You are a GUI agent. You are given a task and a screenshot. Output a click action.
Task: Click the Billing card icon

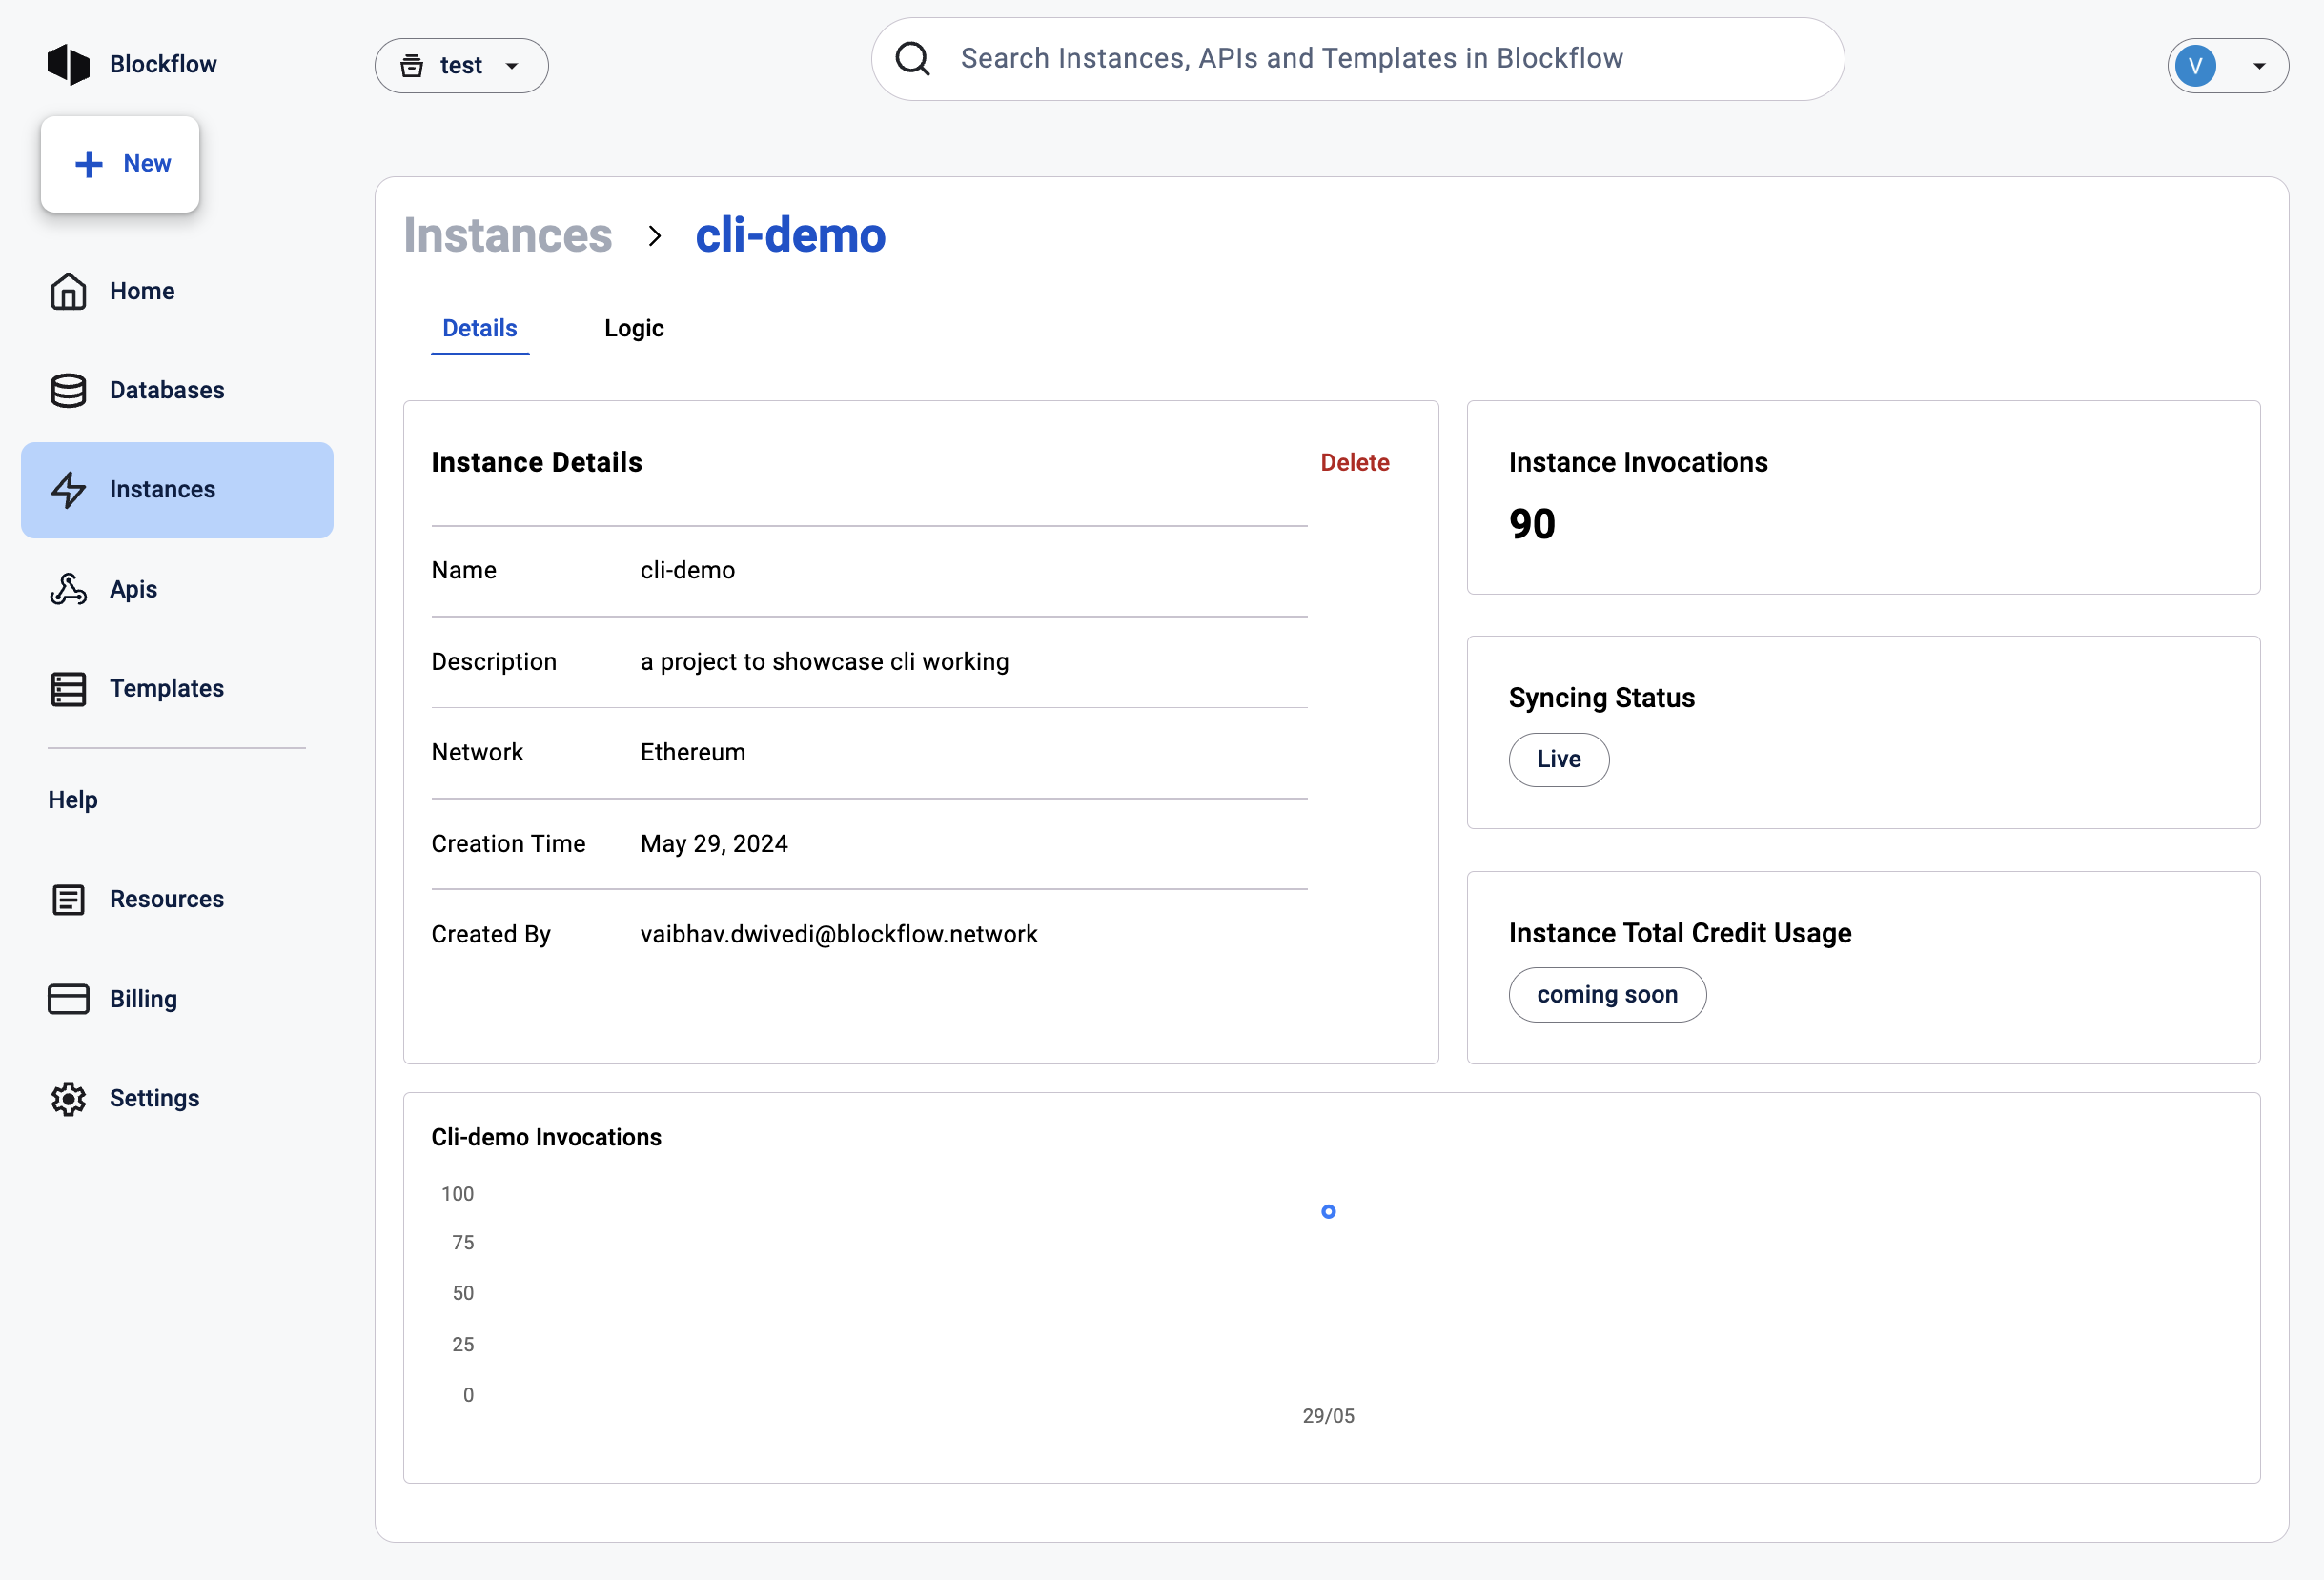(x=68, y=999)
